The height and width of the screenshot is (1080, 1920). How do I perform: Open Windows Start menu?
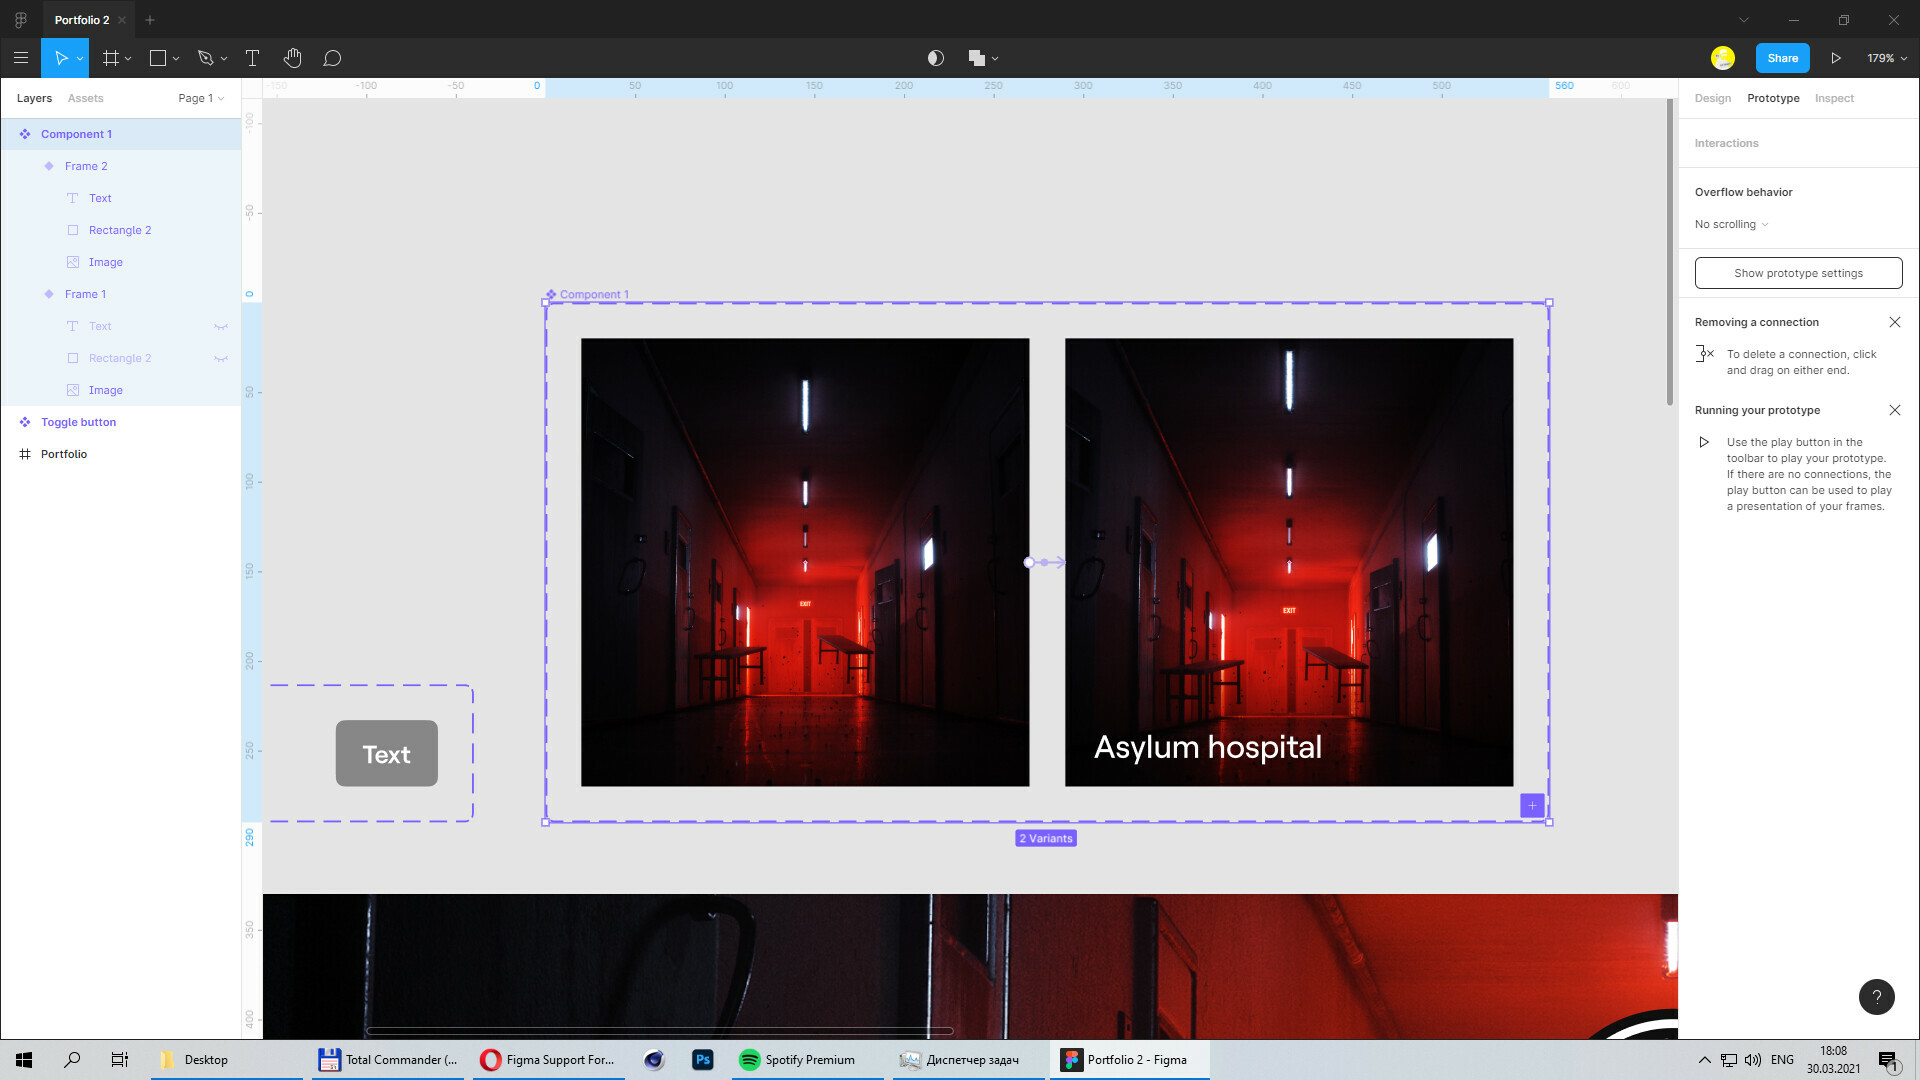coord(24,1060)
